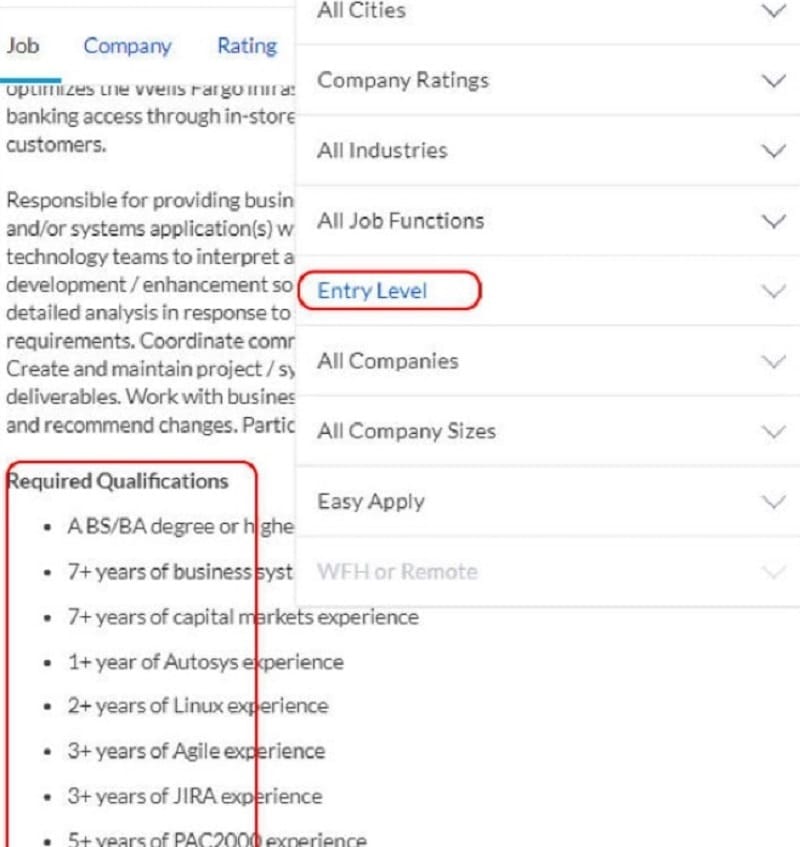This screenshot has width=800, height=847.
Task: Click the chevron next to Company Ratings
Action: click(773, 81)
